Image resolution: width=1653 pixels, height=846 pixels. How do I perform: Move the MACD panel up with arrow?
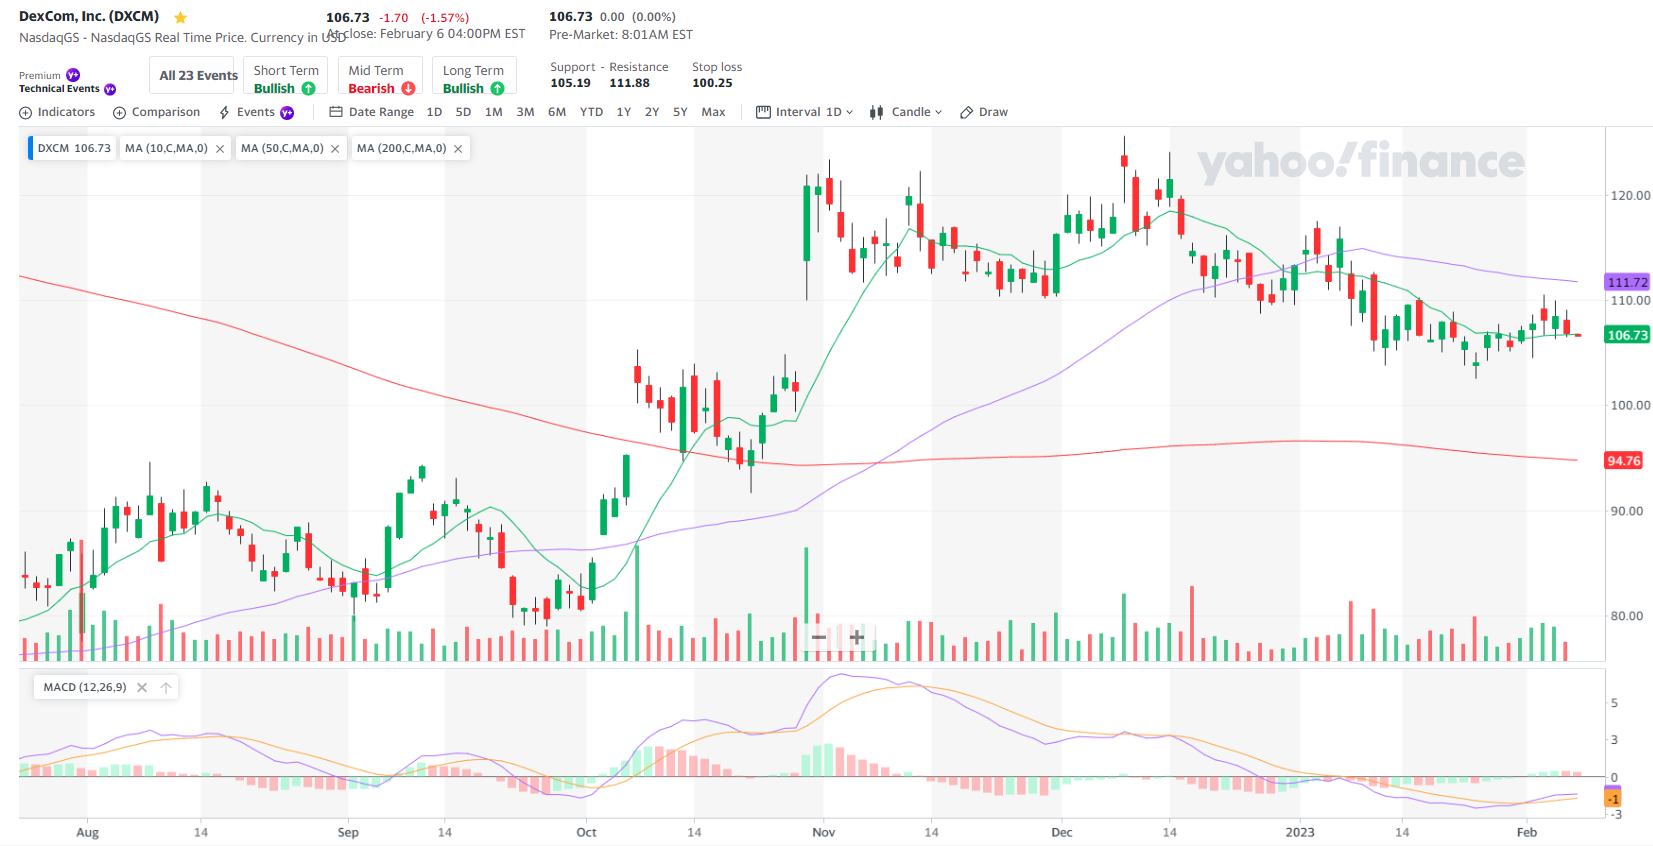pos(166,687)
